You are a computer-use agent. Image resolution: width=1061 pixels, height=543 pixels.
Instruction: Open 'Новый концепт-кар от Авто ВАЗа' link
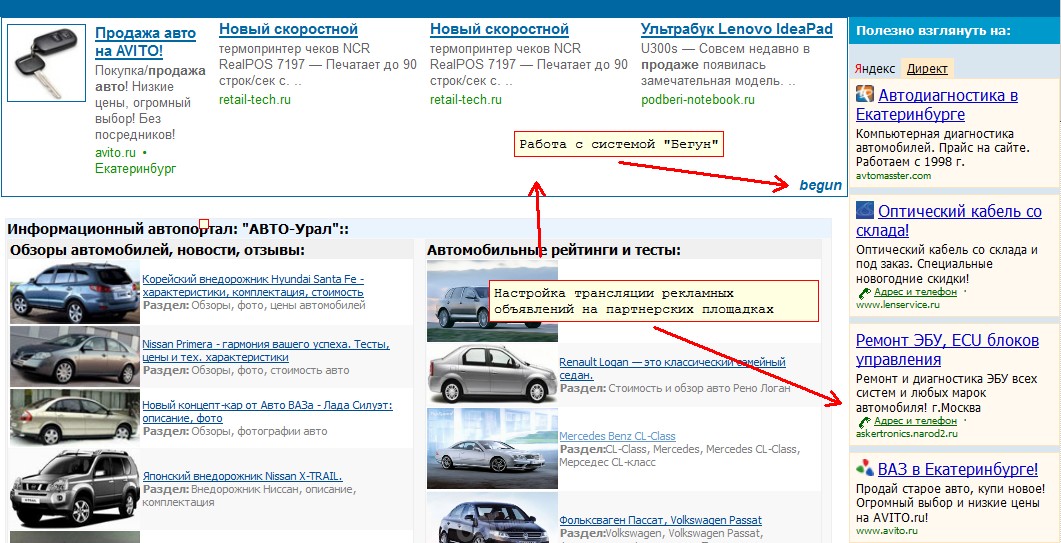click(267, 412)
